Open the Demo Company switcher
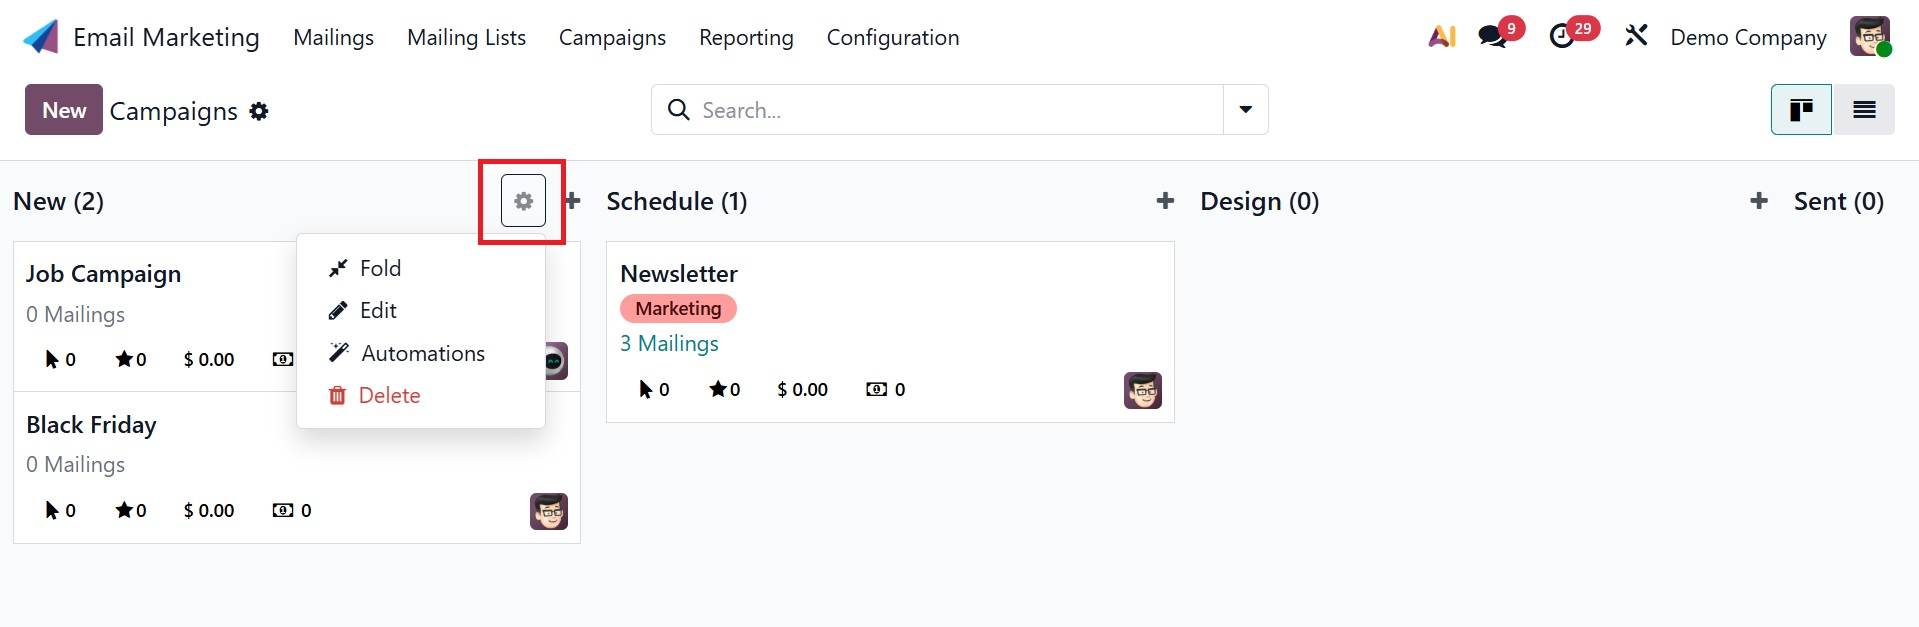Screen dimensions: 1919x627 [1748, 37]
